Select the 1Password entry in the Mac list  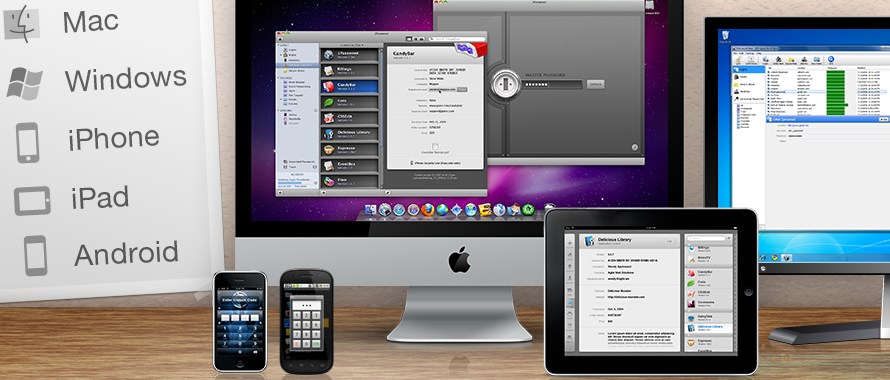coord(349,55)
